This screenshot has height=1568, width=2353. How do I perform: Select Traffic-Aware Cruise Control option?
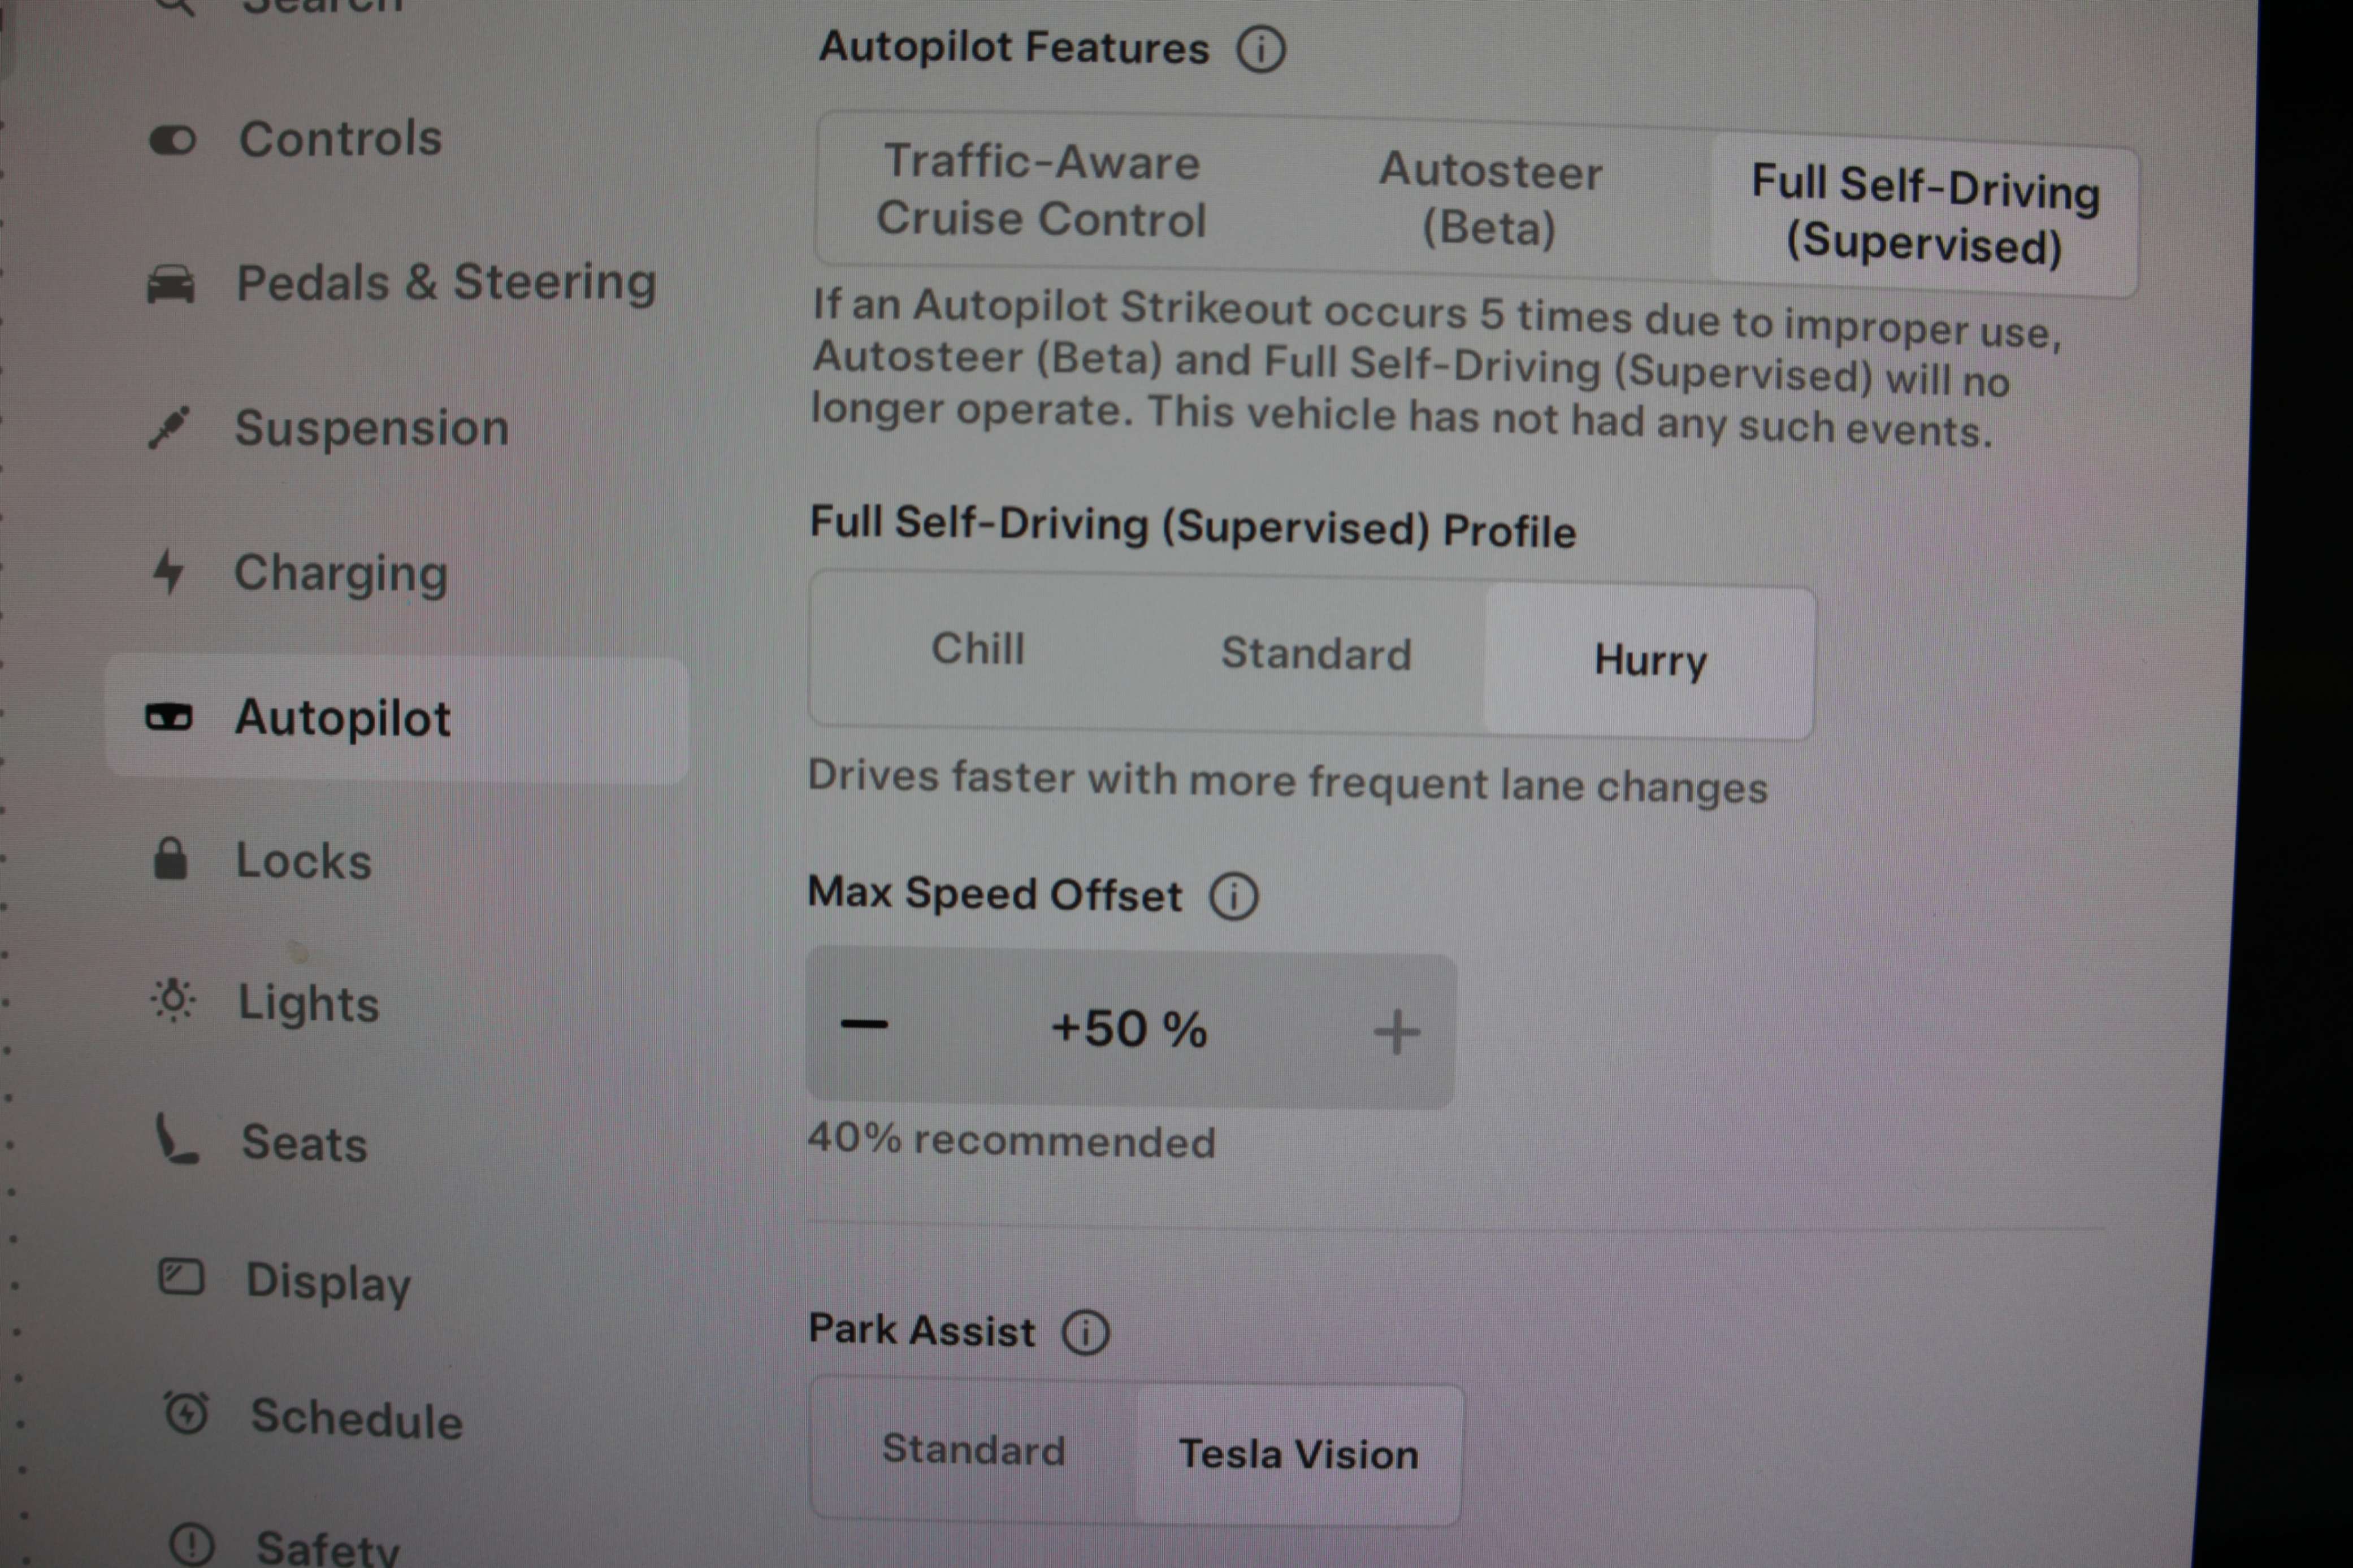click(1040, 191)
